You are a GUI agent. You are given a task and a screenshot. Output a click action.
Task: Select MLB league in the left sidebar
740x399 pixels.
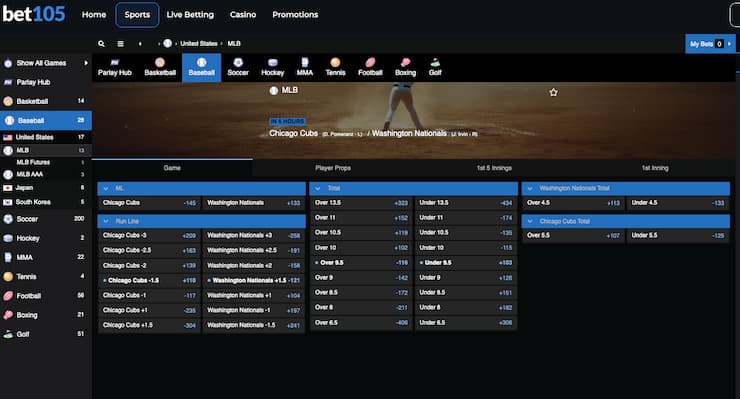click(x=45, y=151)
